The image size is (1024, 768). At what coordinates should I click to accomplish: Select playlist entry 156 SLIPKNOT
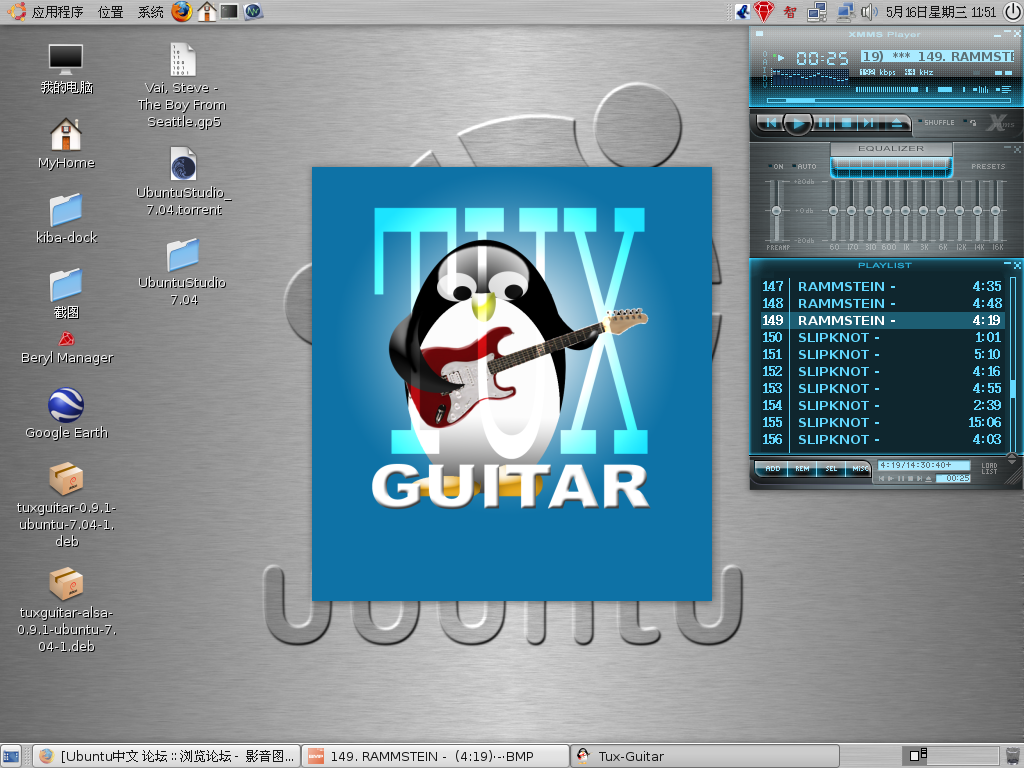pos(882,439)
